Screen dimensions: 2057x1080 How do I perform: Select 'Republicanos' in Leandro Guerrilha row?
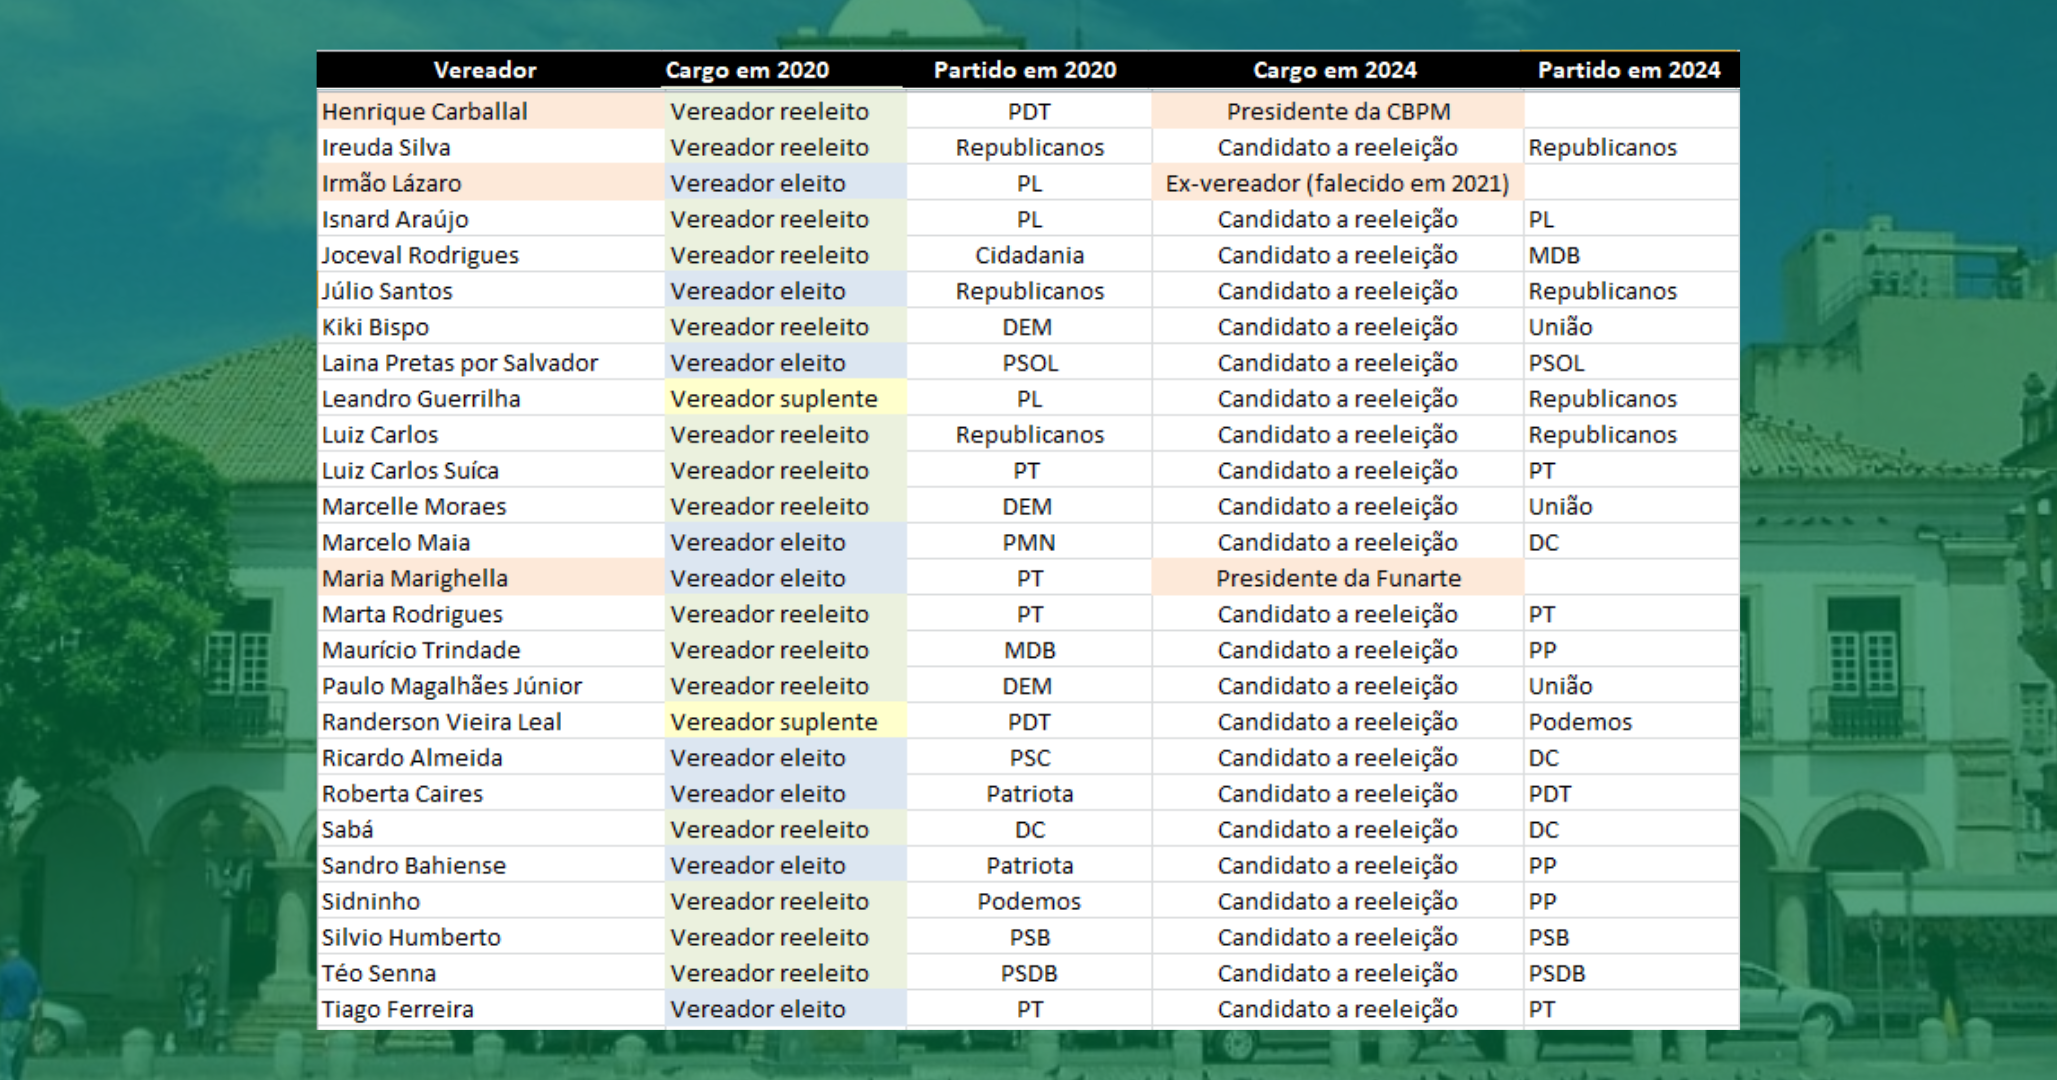click(1631, 399)
